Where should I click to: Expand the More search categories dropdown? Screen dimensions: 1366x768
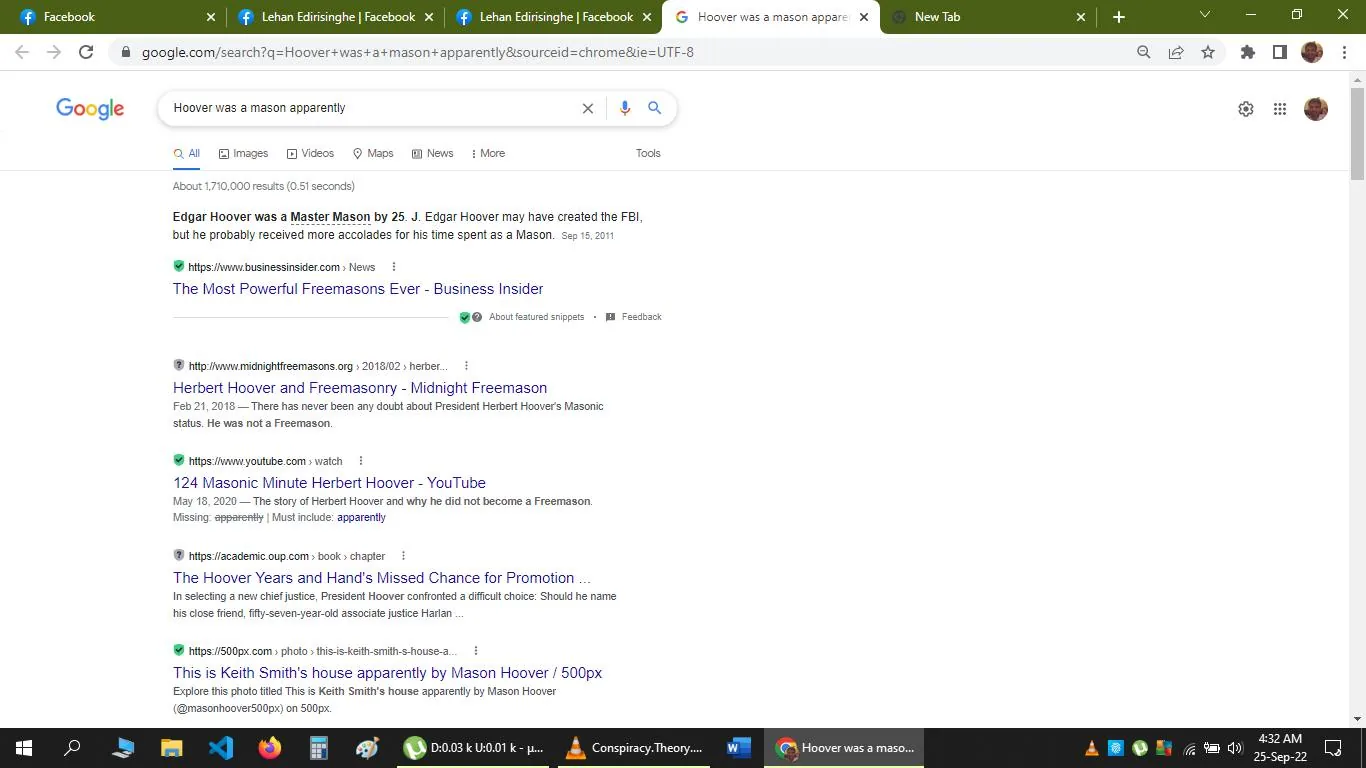click(x=488, y=153)
